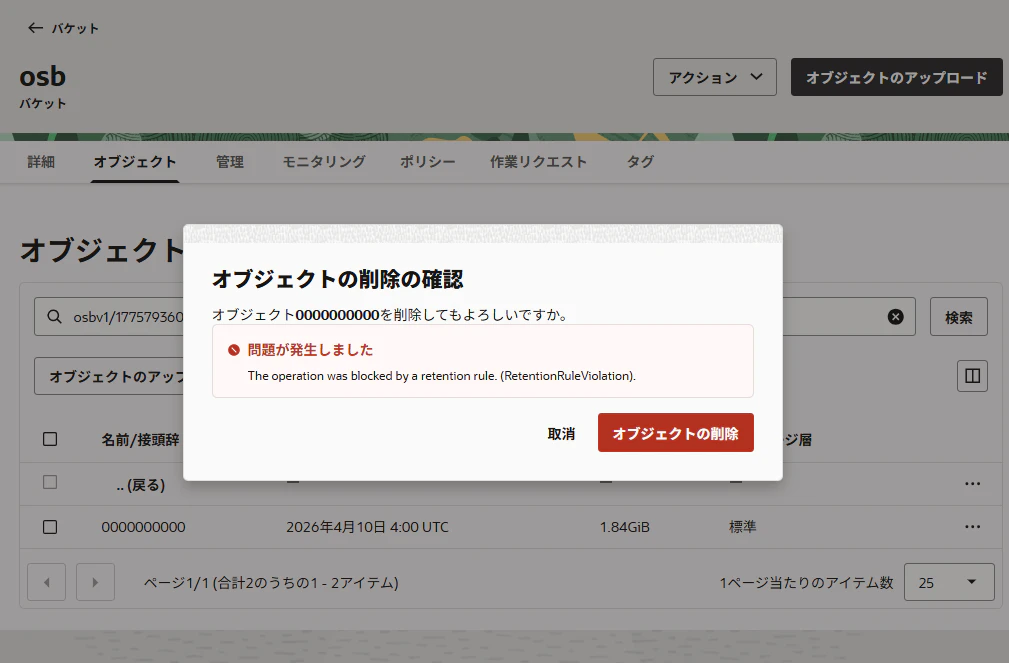Viewport: 1009px width, 663px height.
Task: Open the three-dot menu for the ..(戻る) row
Action: tap(972, 483)
